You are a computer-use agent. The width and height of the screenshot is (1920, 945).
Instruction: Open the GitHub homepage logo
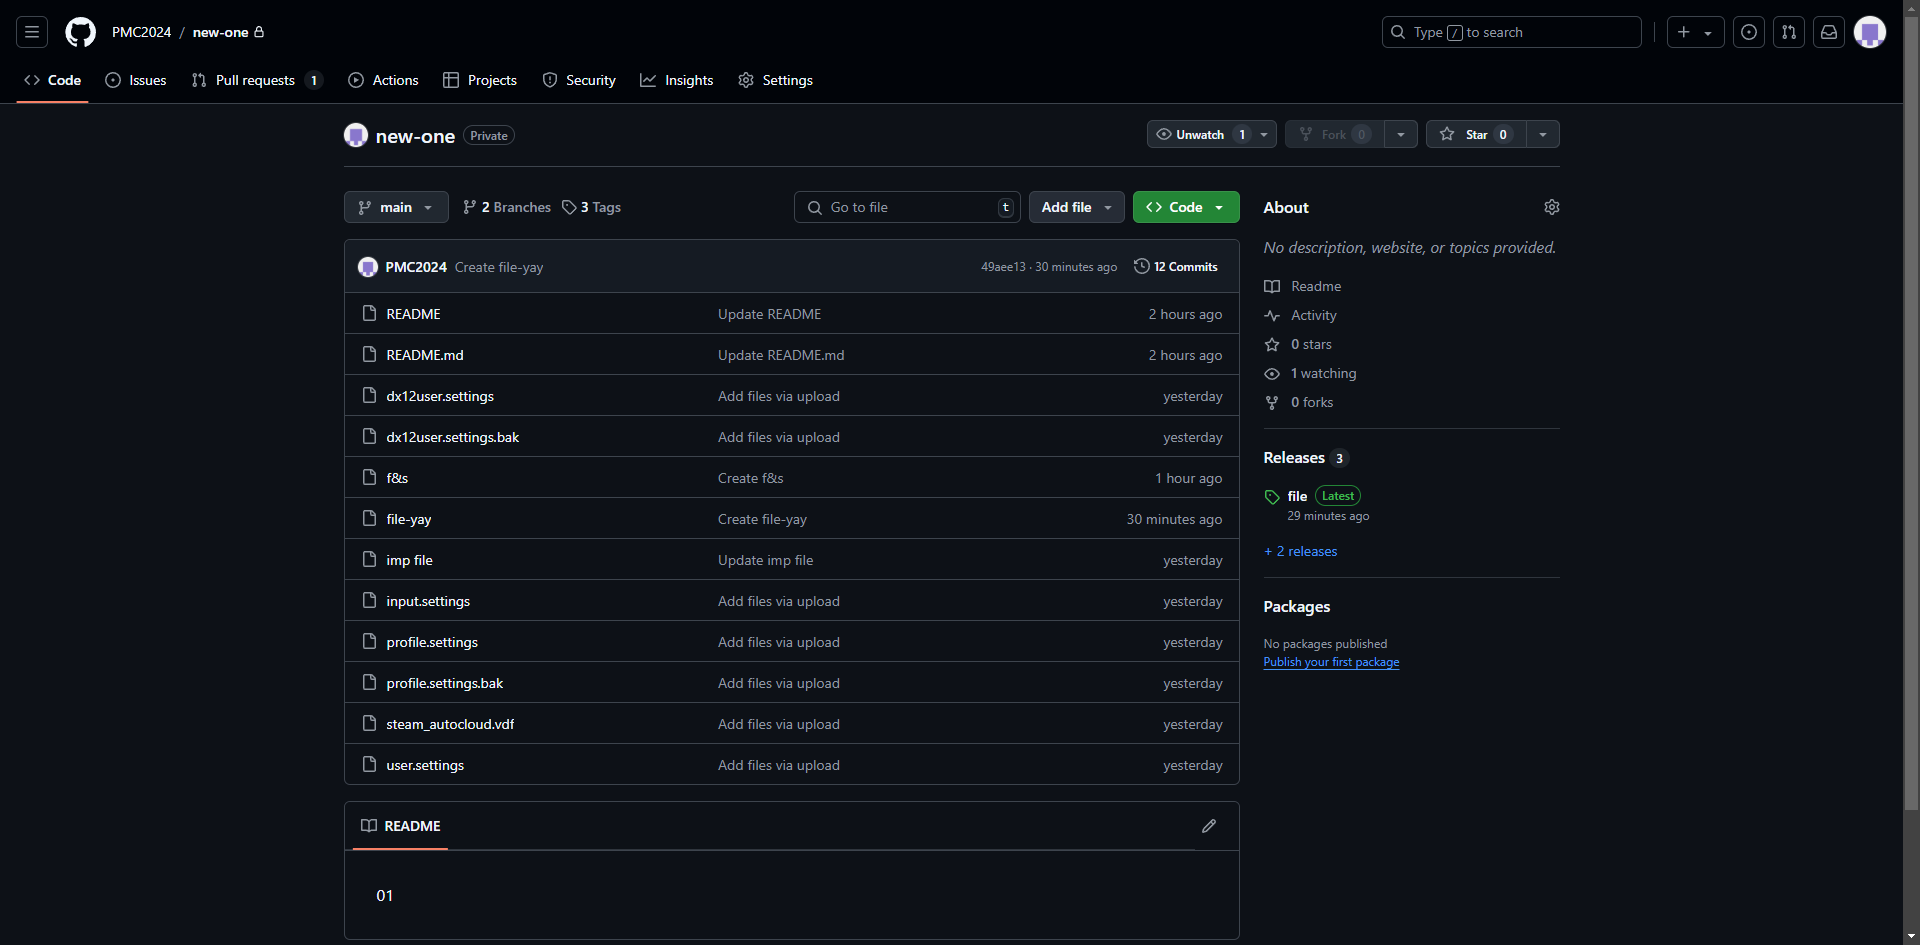click(80, 32)
